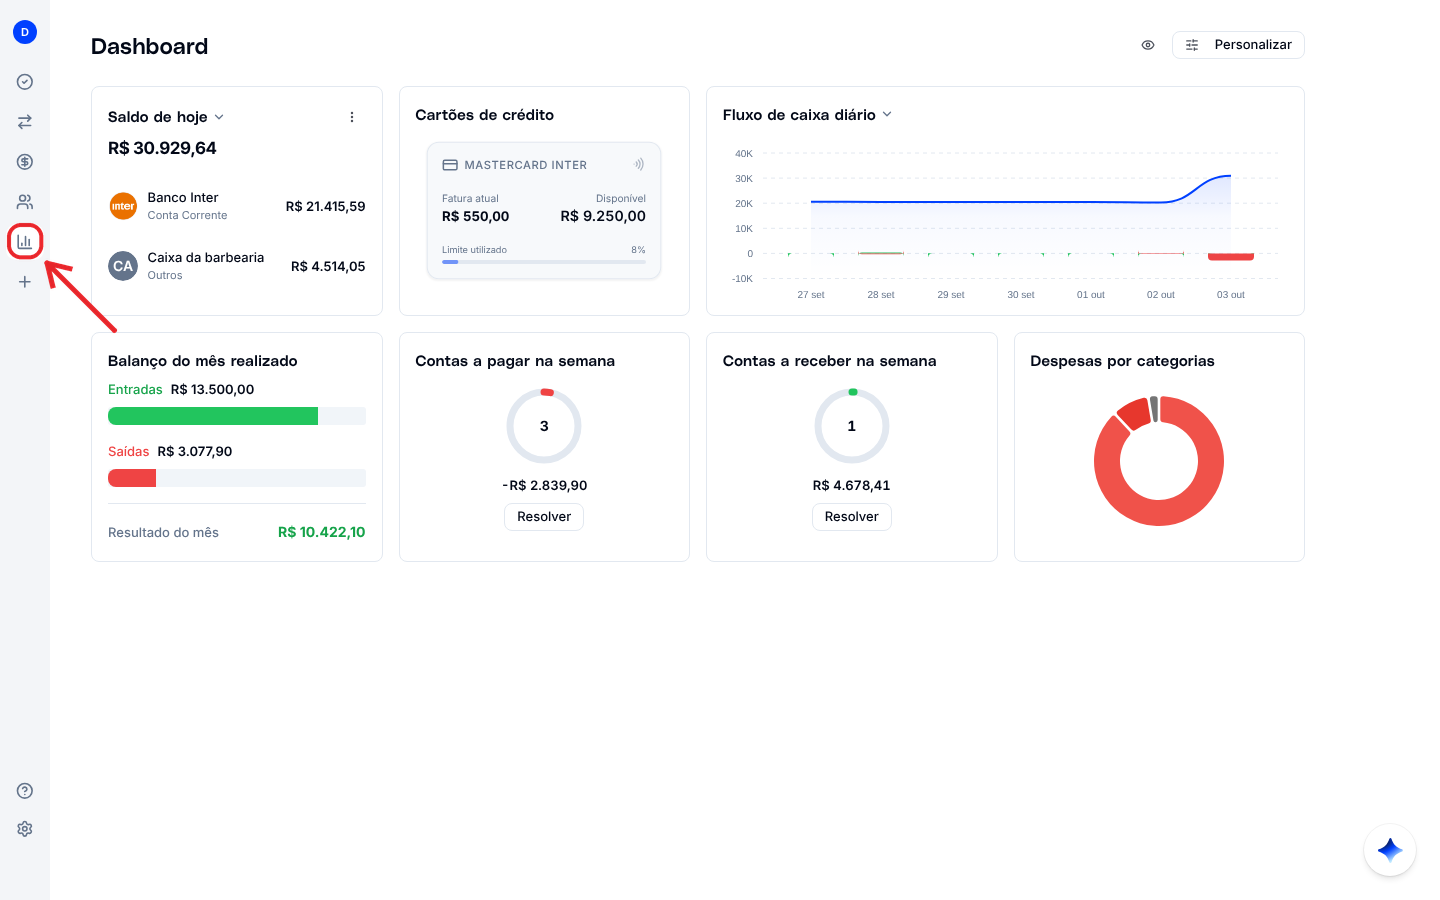The width and height of the screenshot is (1440, 900).
Task: Click the contactless icon on Mastercard Inter
Action: tap(639, 164)
